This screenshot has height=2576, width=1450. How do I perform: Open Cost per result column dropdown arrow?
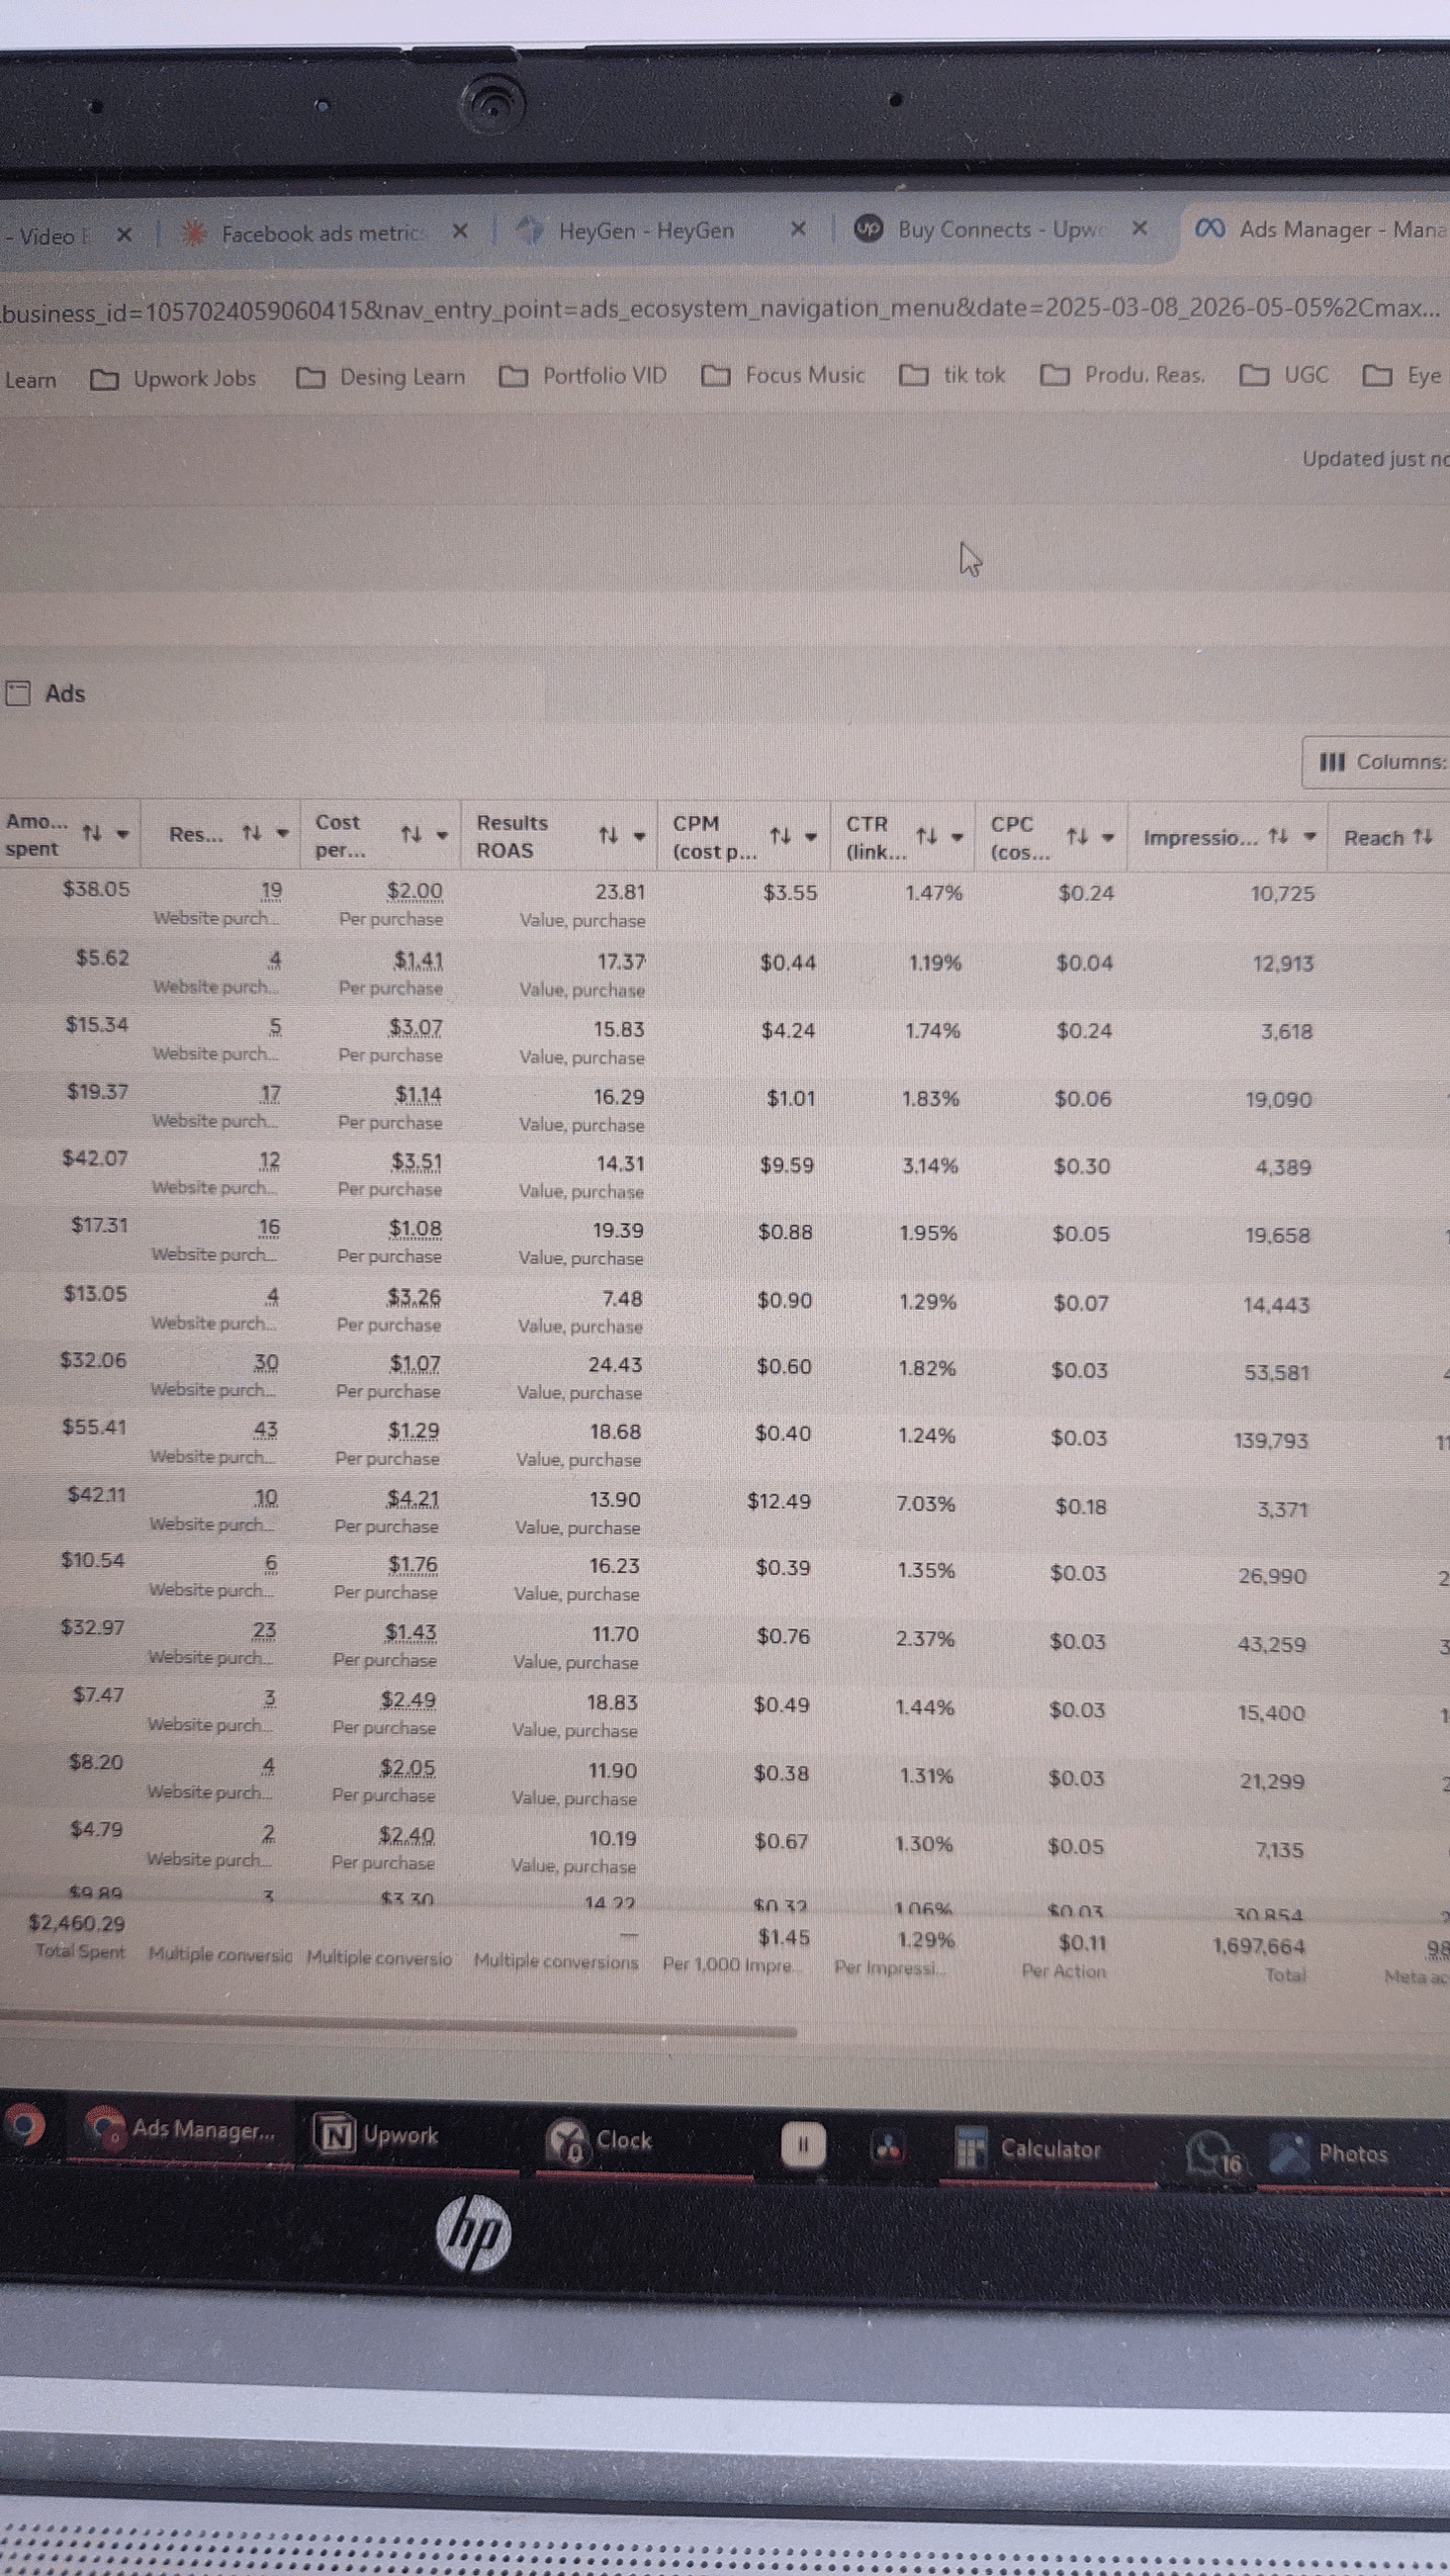click(x=442, y=835)
